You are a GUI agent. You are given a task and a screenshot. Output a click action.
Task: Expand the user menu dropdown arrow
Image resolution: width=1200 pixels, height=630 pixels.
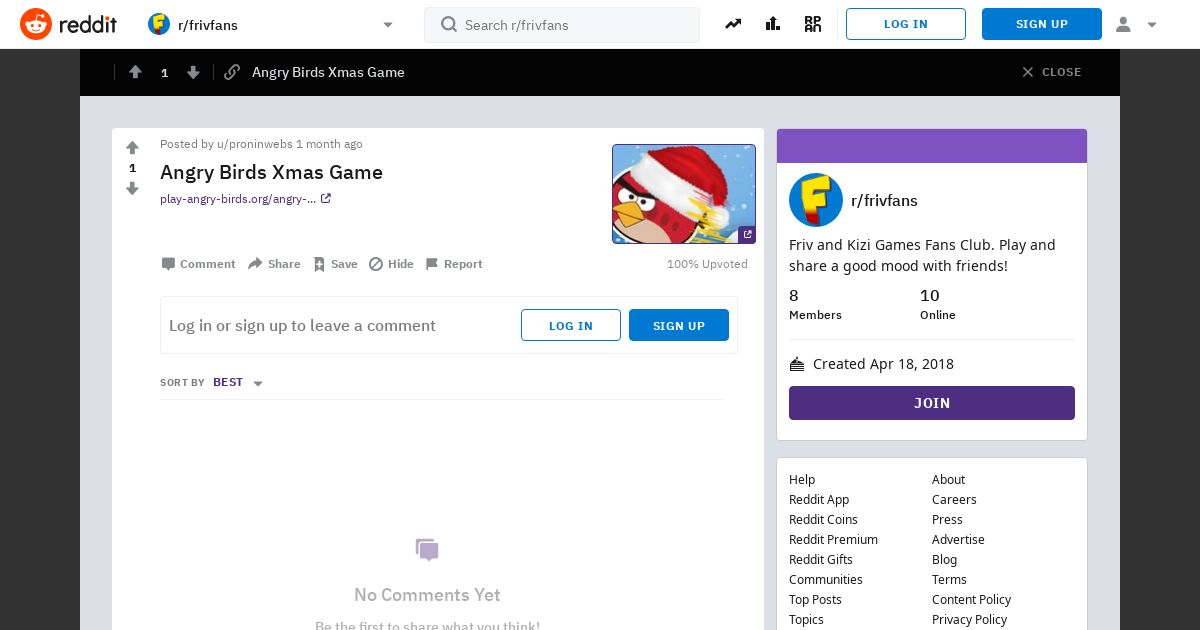tap(1152, 25)
